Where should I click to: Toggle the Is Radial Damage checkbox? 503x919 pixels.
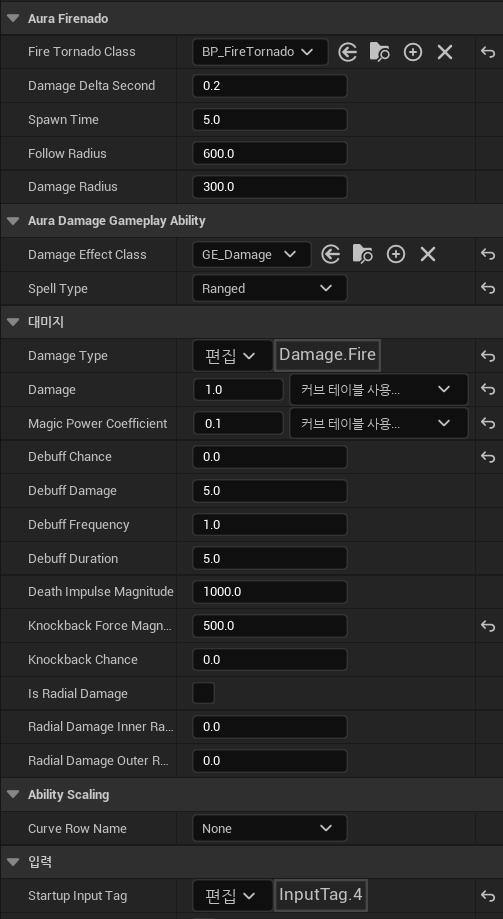pos(203,693)
